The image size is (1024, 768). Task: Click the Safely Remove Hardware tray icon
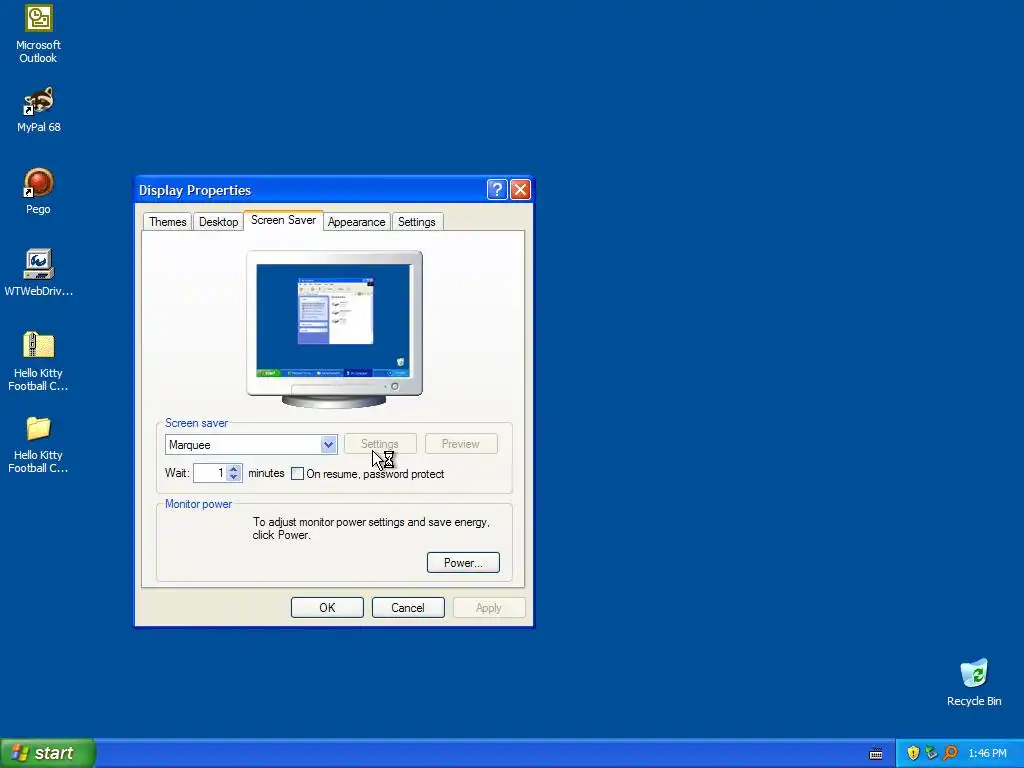click(x=931, y=753)
